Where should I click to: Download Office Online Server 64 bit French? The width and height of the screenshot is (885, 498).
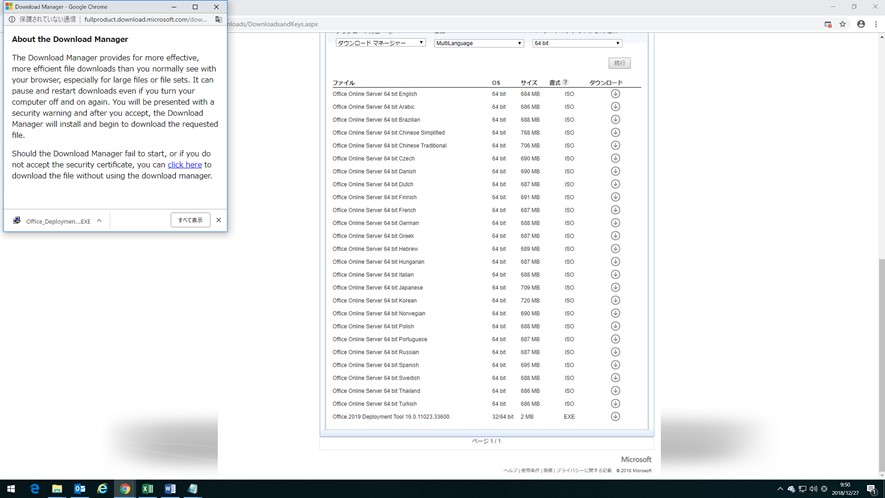(615, 210)
